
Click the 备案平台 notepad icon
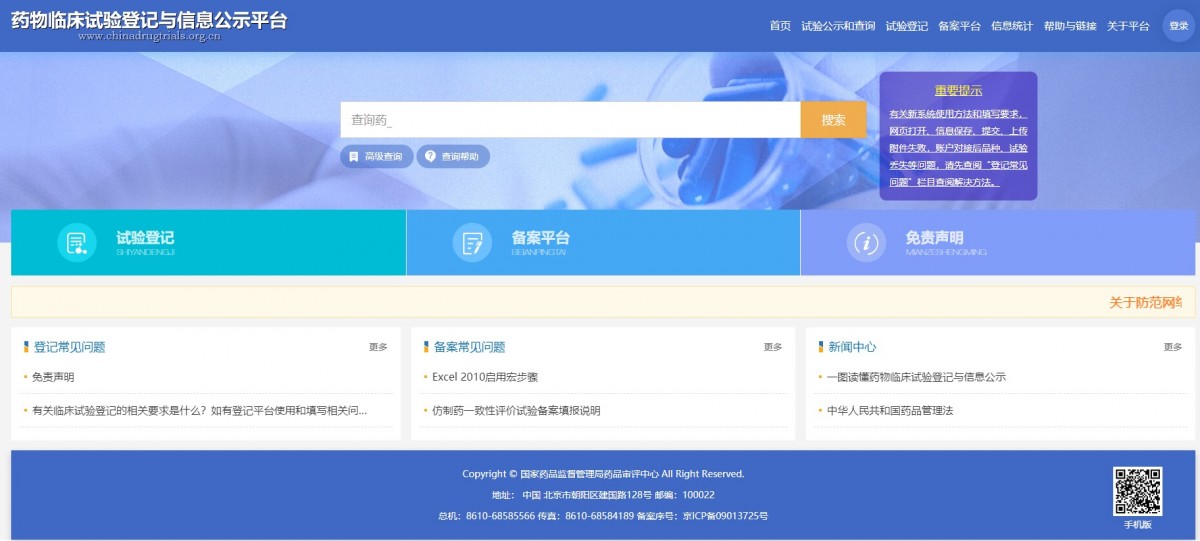tap(472, 243)
